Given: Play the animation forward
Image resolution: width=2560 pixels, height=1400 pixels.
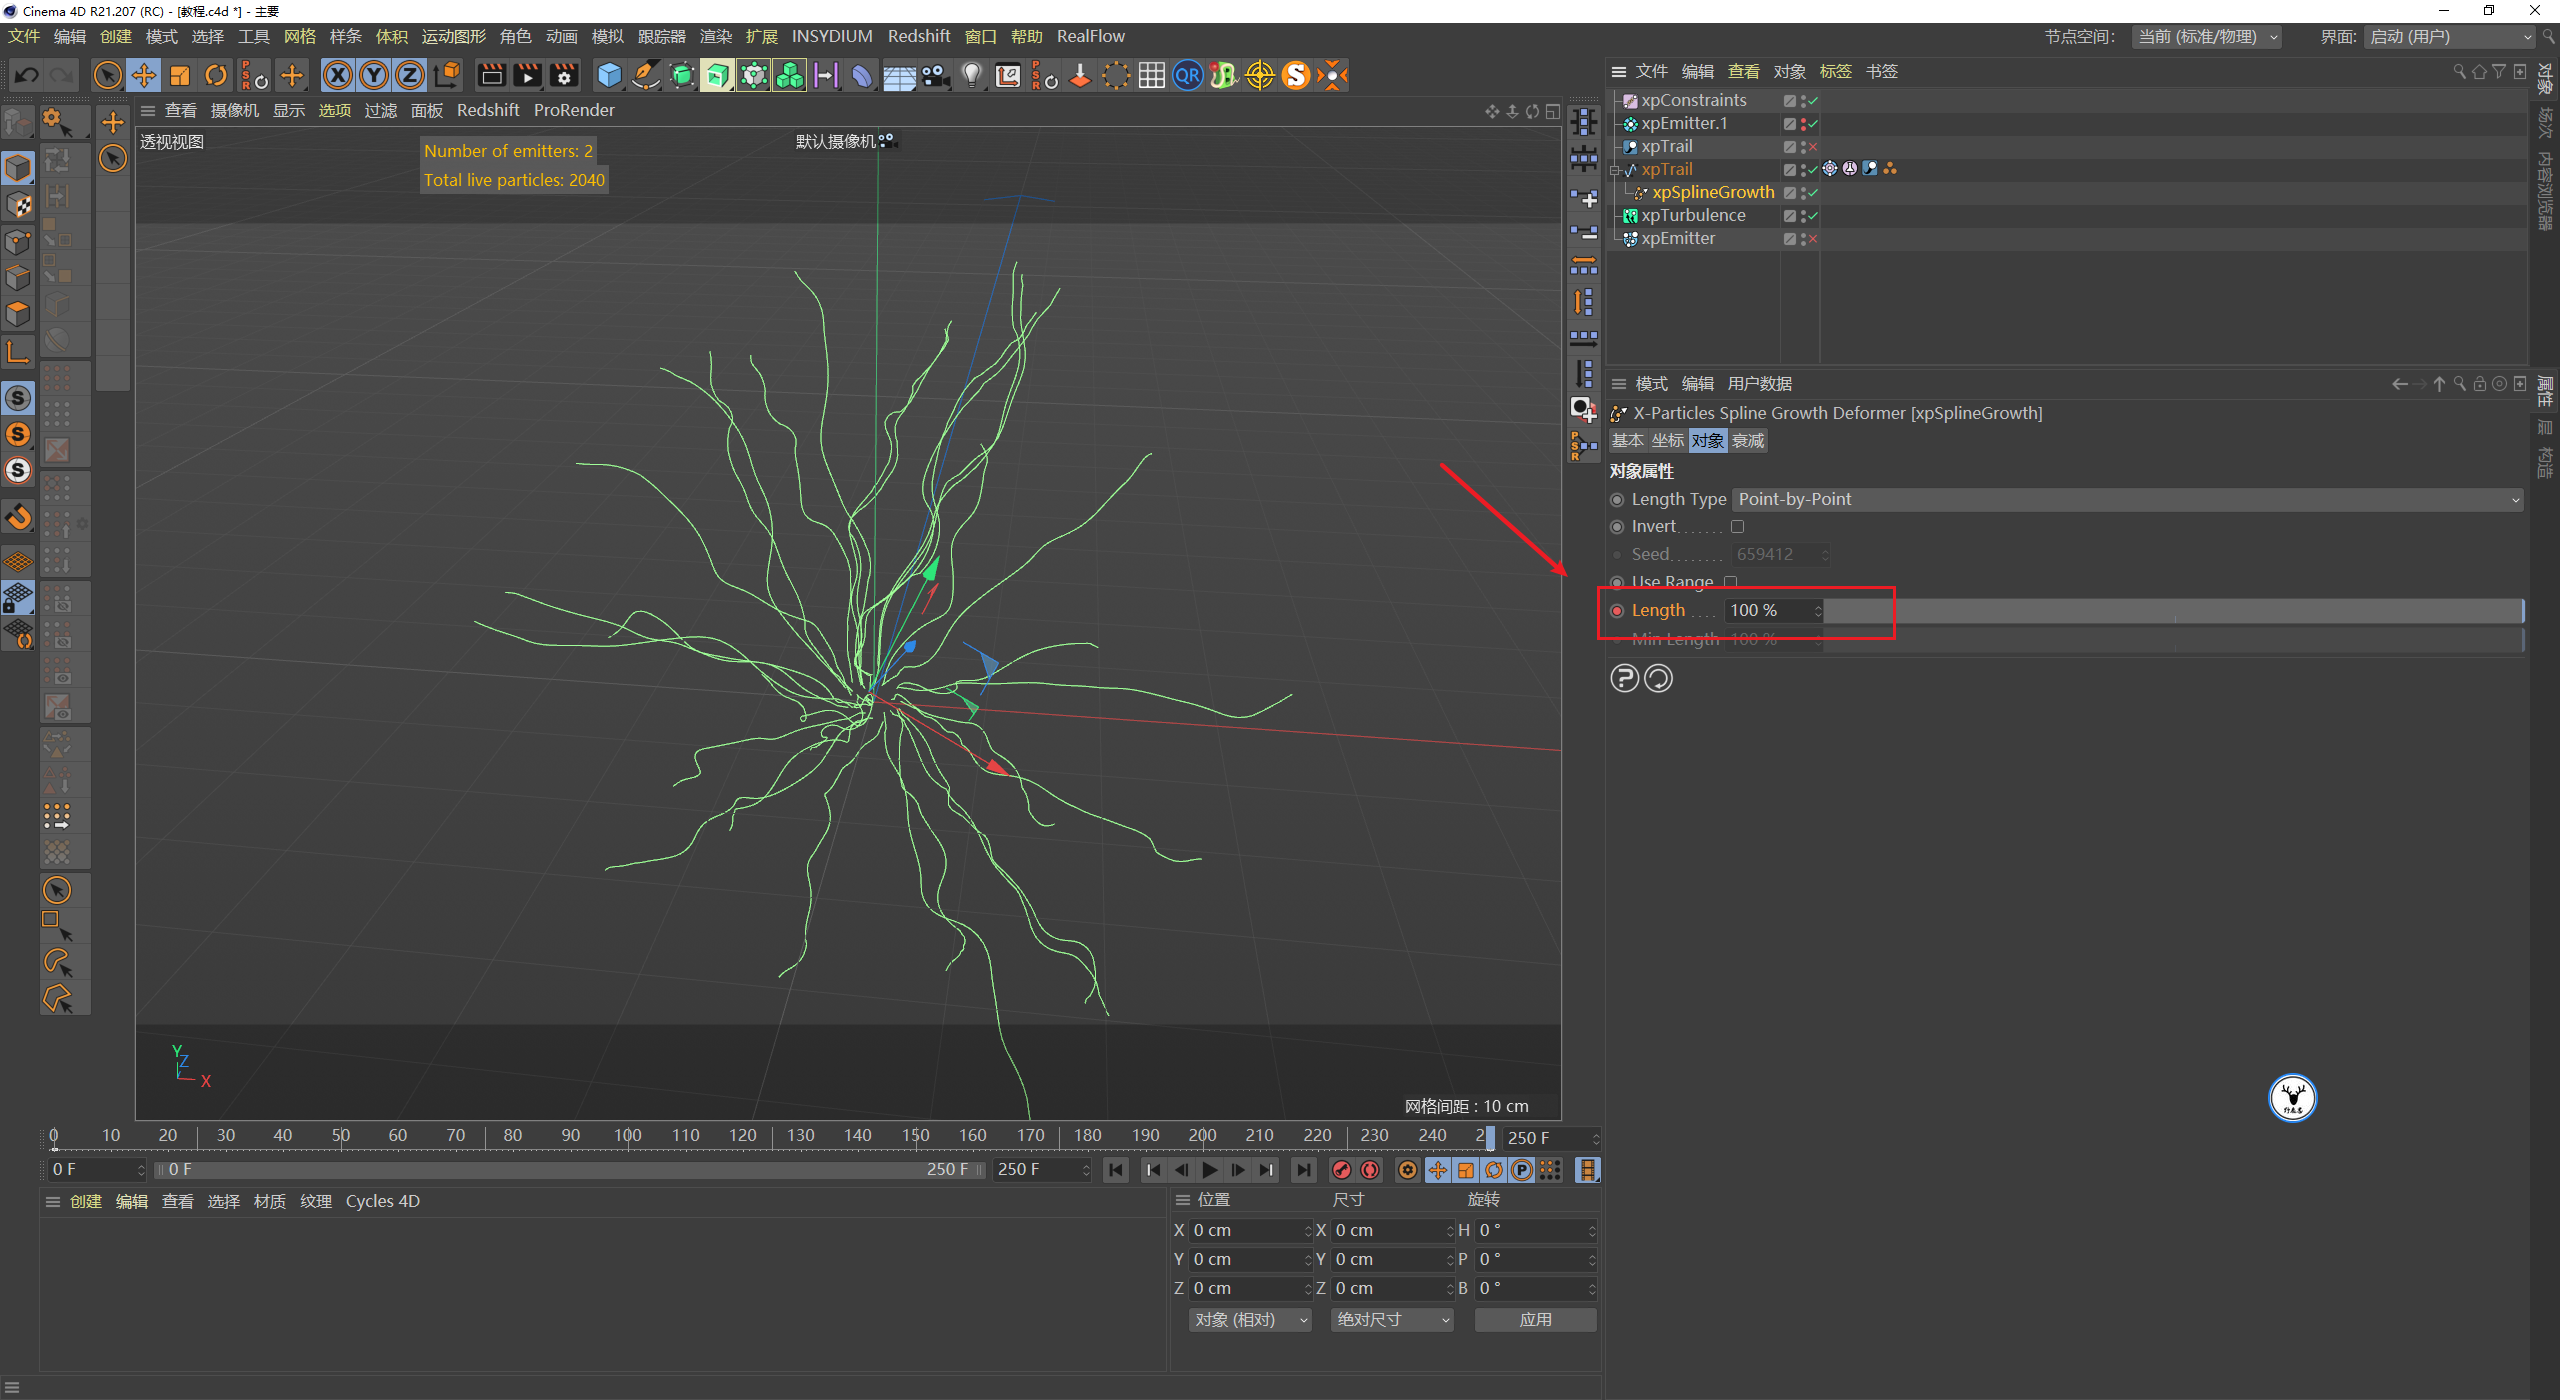Looking at the screenshot, I should pos(1210,1169).
